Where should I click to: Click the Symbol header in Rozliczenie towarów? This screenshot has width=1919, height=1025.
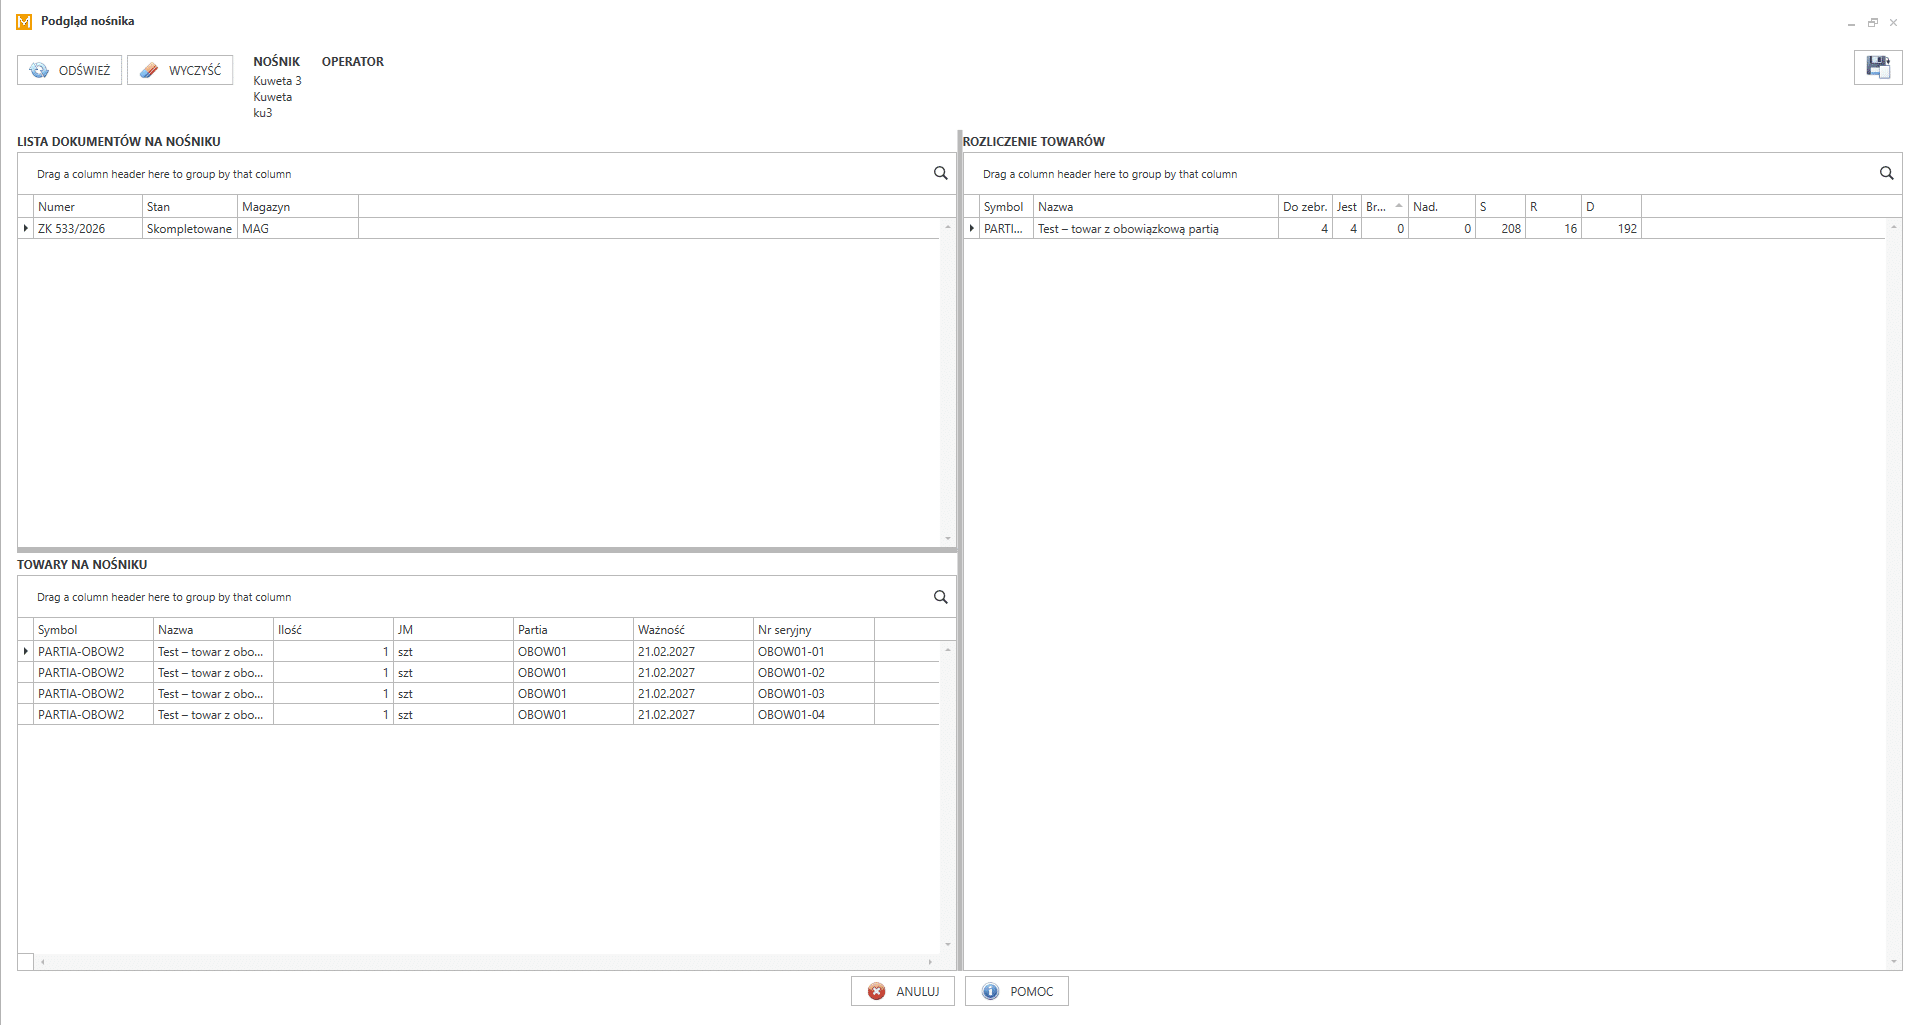(x=1006, y=206)
